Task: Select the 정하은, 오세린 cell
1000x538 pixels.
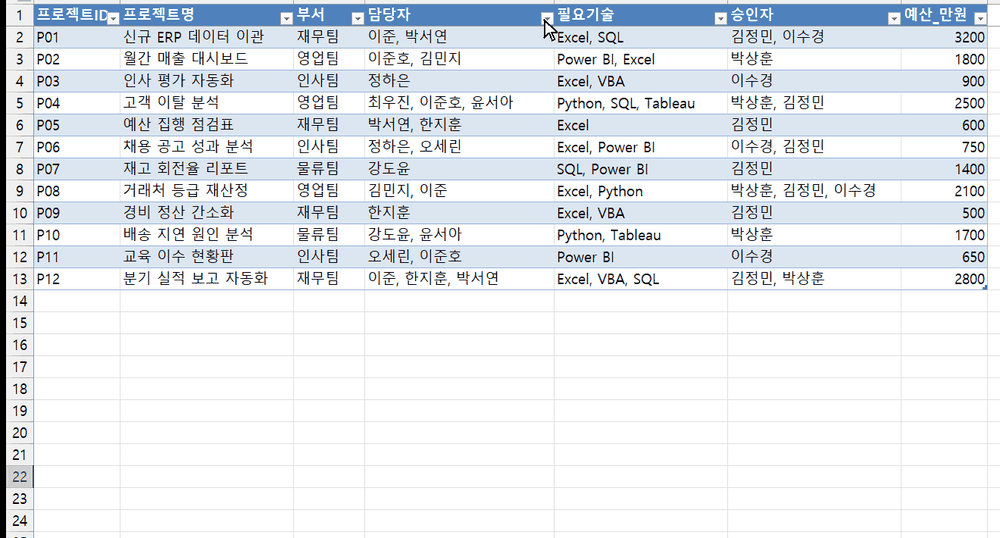Action: (459, 147)
